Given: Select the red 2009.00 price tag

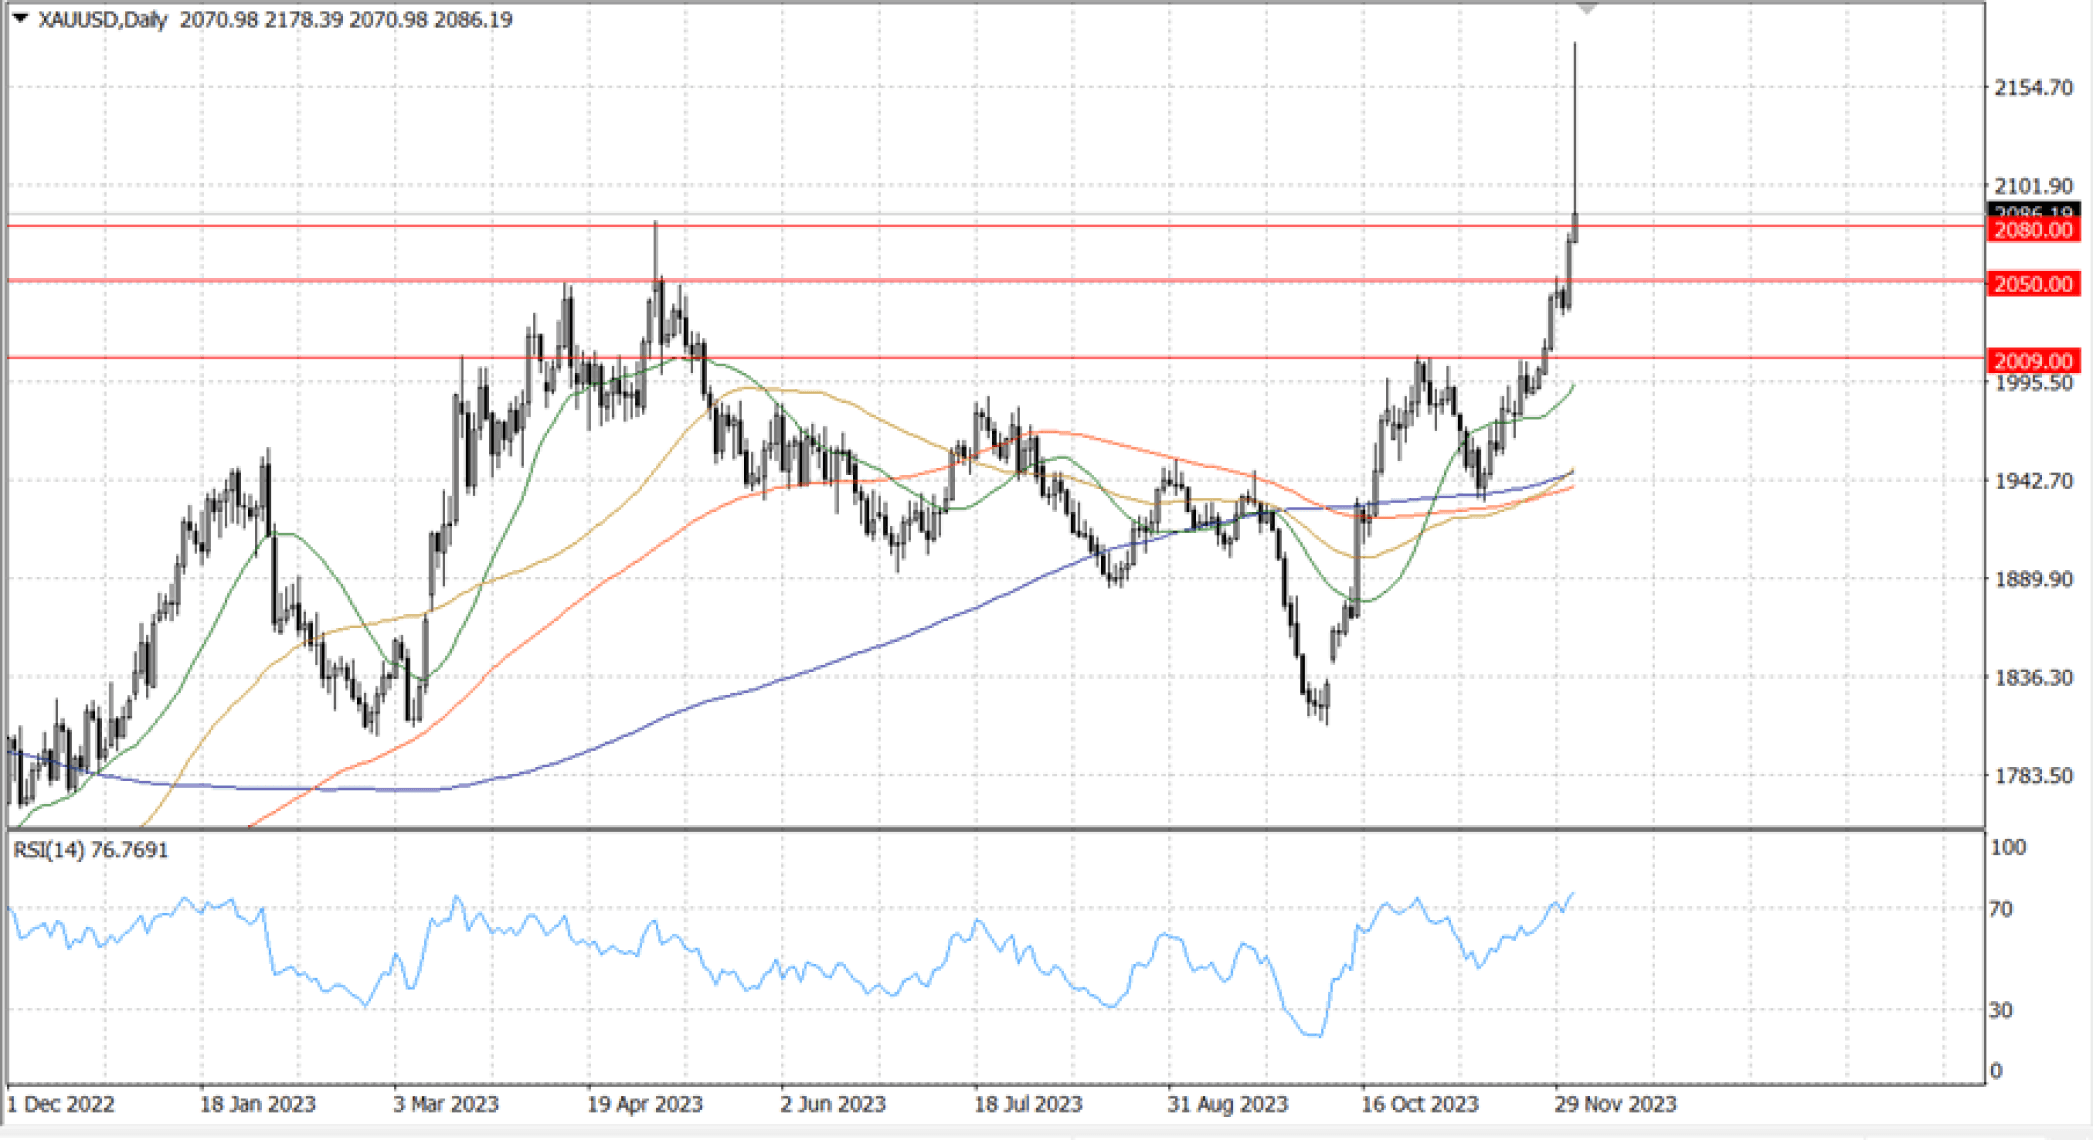Looking at the screenshot, I should (2033, 361).
